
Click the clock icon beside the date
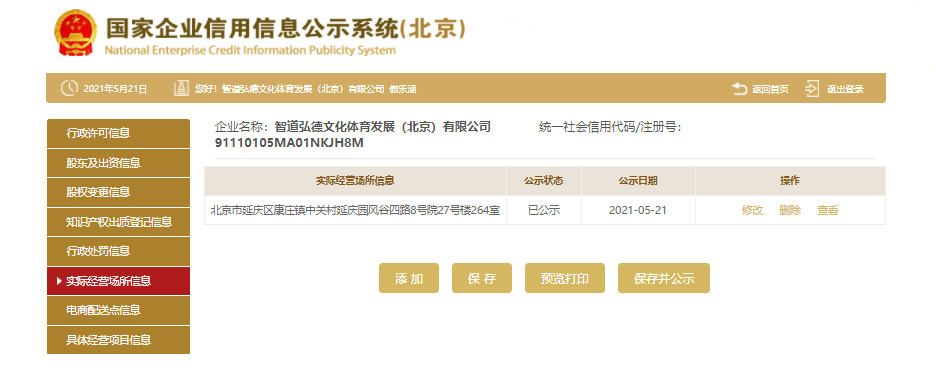point(69,88)
